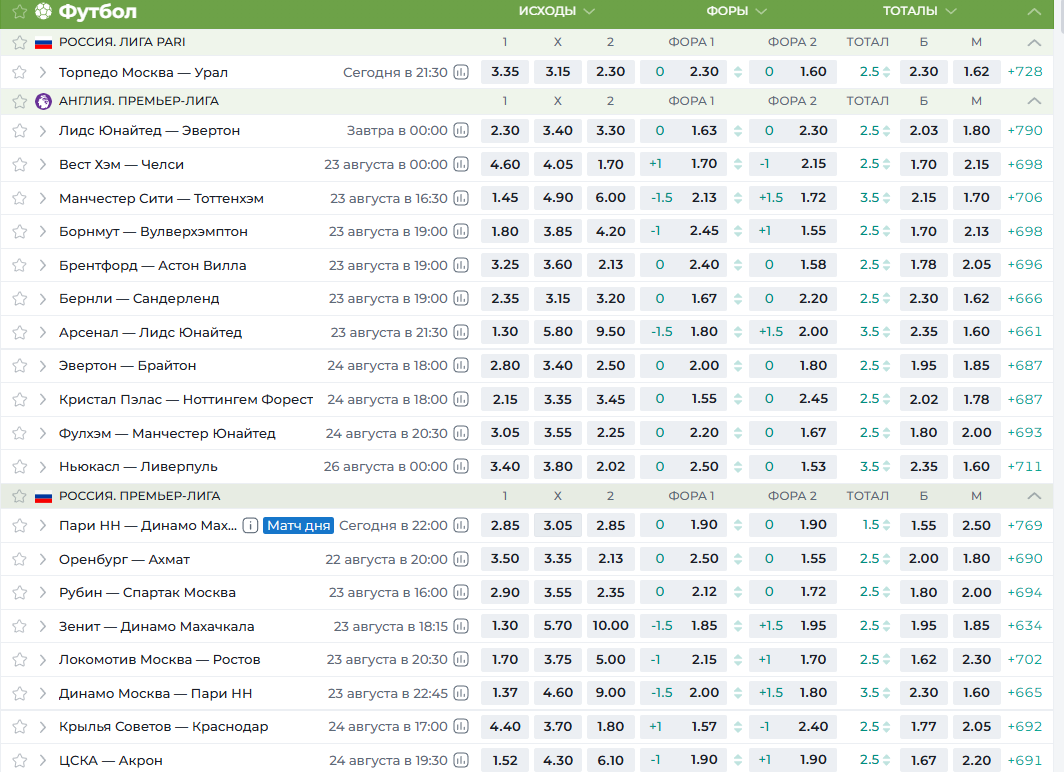The height and width of the screenshot is (772, 1064).
Task: Open statistics icon for Манчестер Сити — Тоттенхэм
Action: pyautogui.click(x=461, y=198)
